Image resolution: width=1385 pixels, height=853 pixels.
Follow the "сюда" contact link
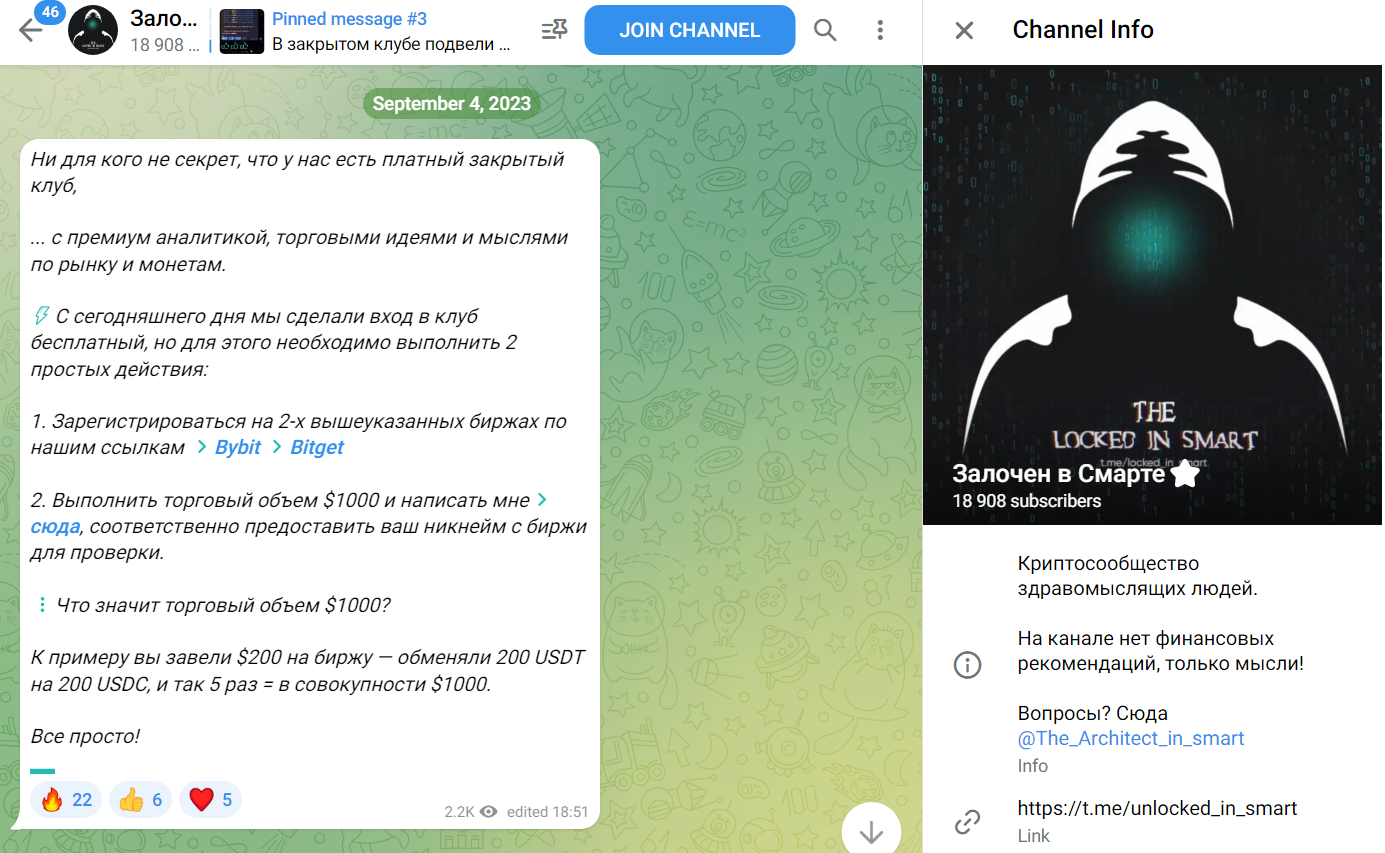pyautogui.click(x=55, y=526)
